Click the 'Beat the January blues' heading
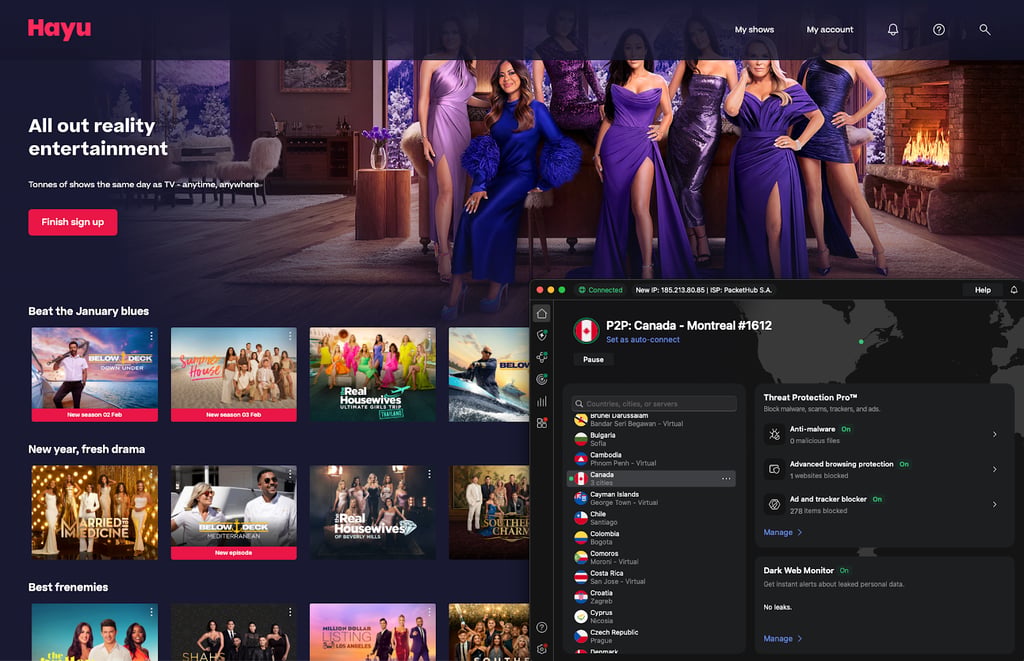The height and width of the screenshot is (661, 1024). [88, 311]
